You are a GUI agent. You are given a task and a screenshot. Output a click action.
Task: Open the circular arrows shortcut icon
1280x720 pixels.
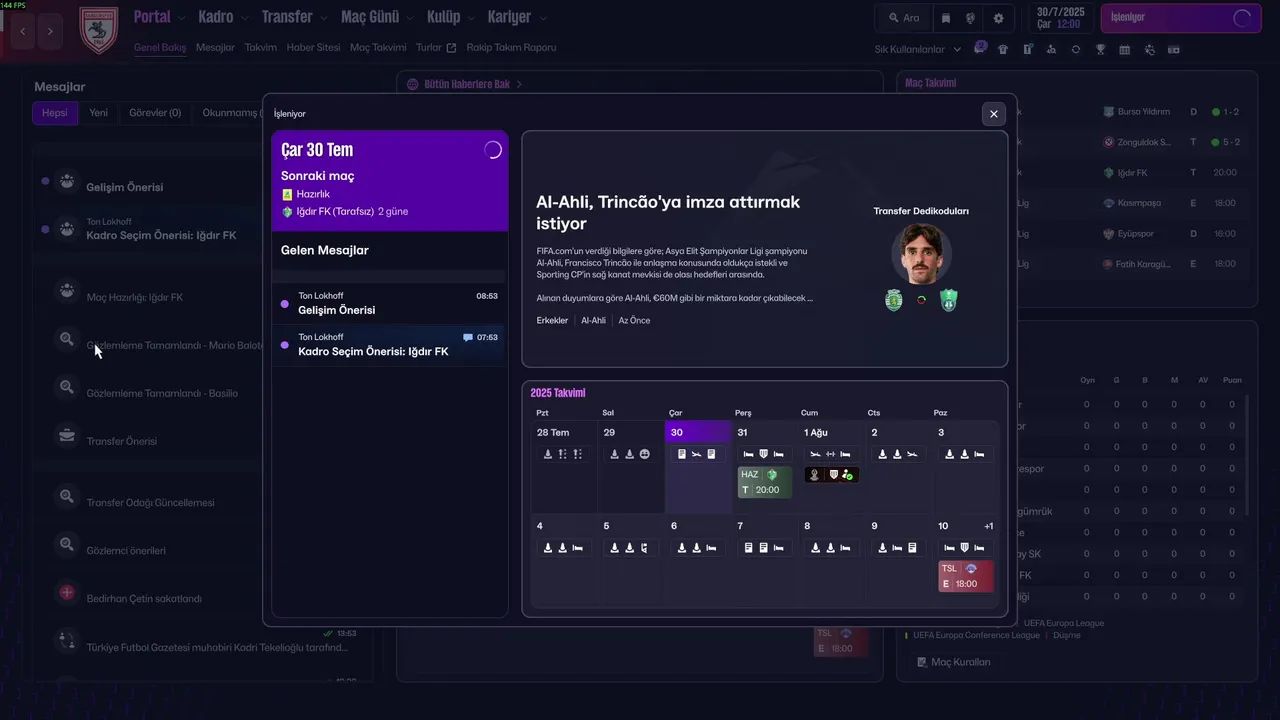(x=1076, y=49)
